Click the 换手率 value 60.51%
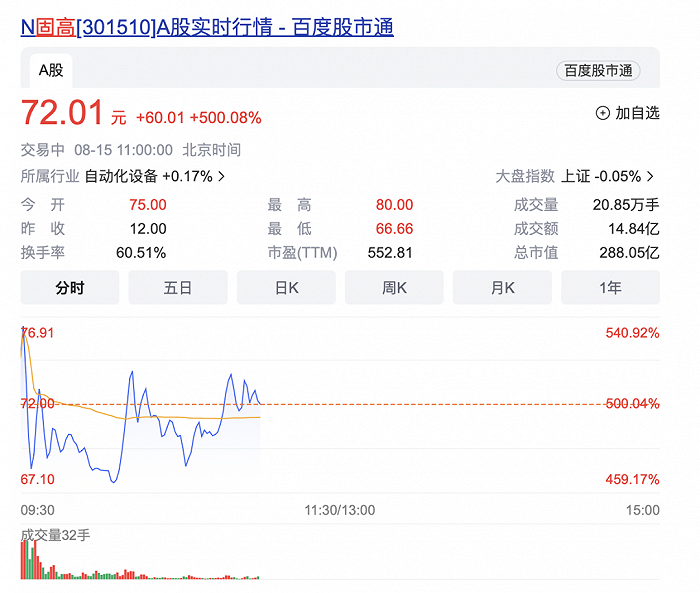 (141, 252)
